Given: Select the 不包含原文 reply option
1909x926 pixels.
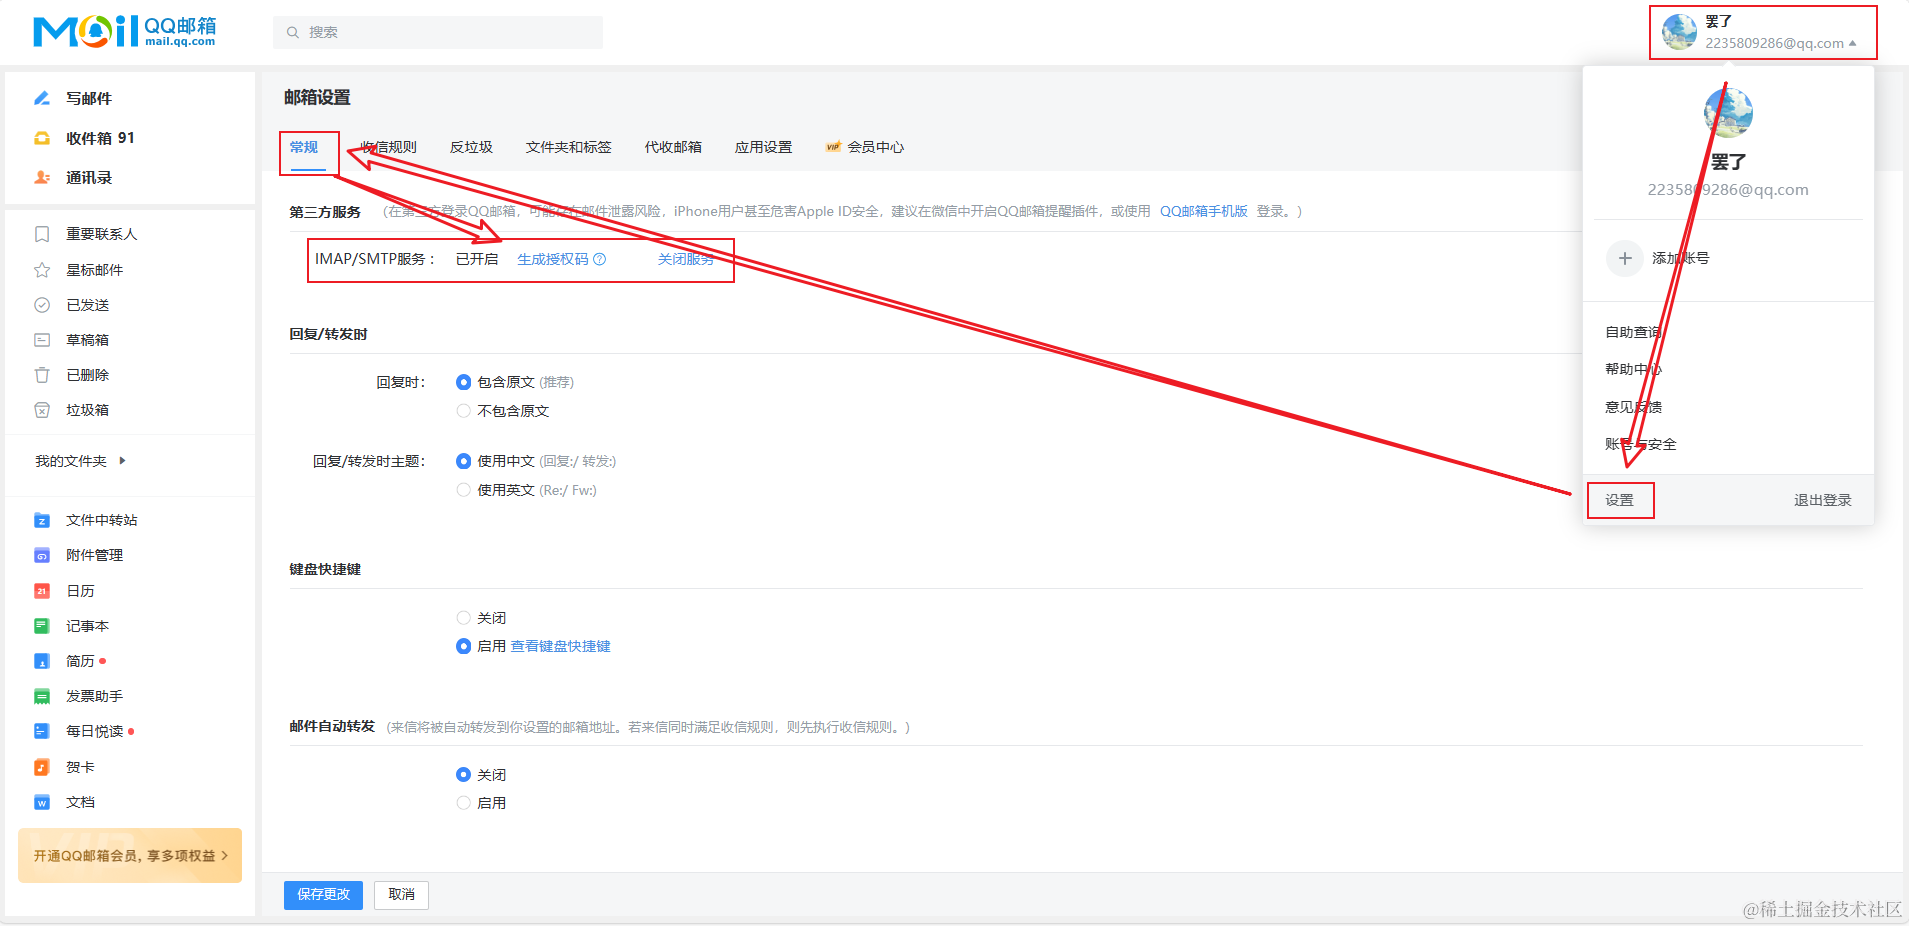Looking at the screenshot, I should tap(463, 410).
